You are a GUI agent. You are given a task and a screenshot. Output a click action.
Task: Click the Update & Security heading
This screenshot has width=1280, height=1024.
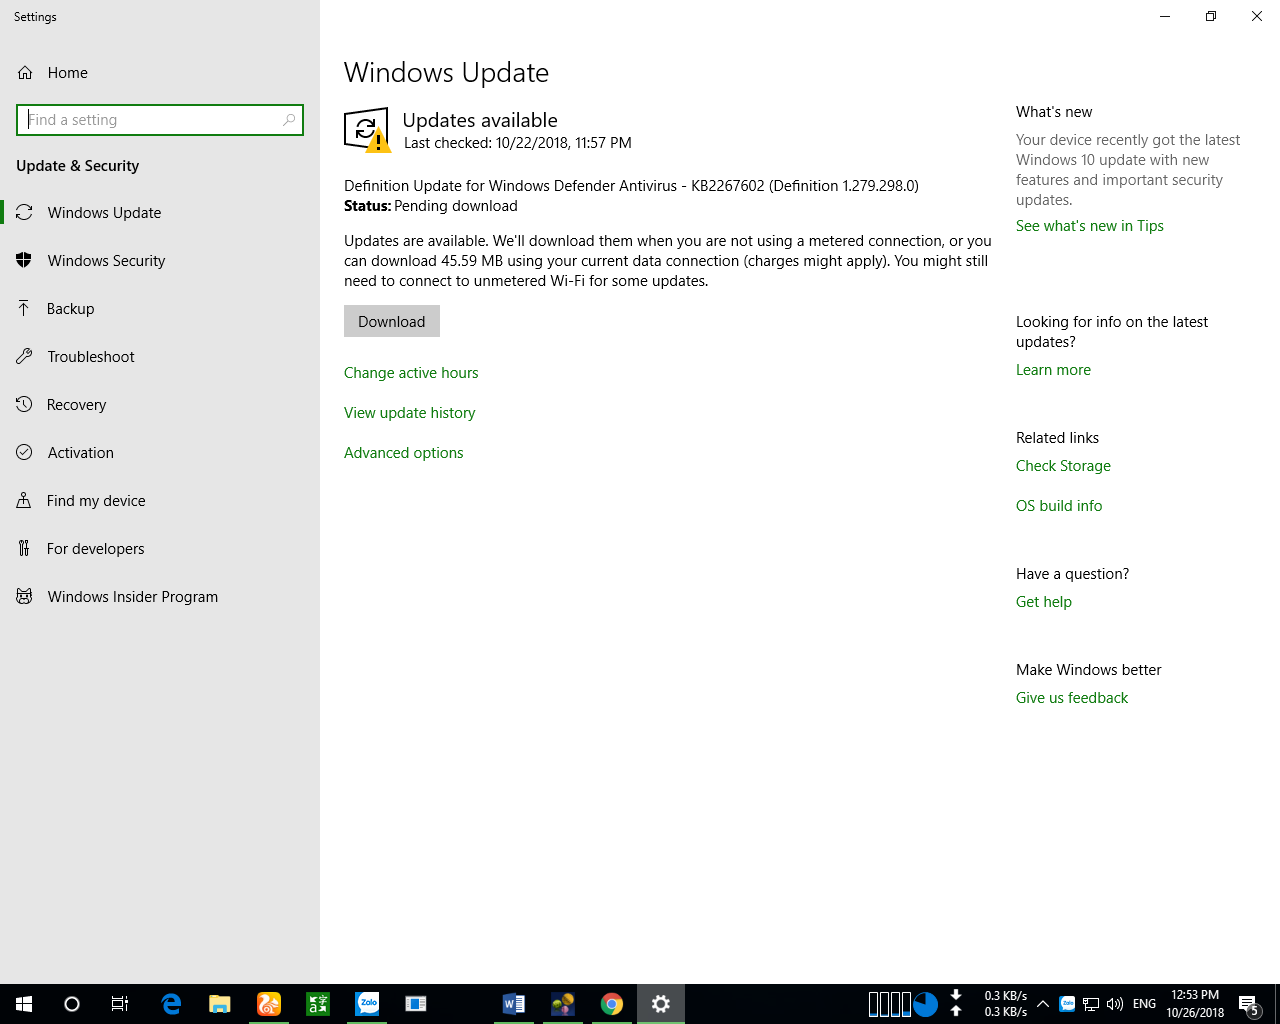(78, 166)
